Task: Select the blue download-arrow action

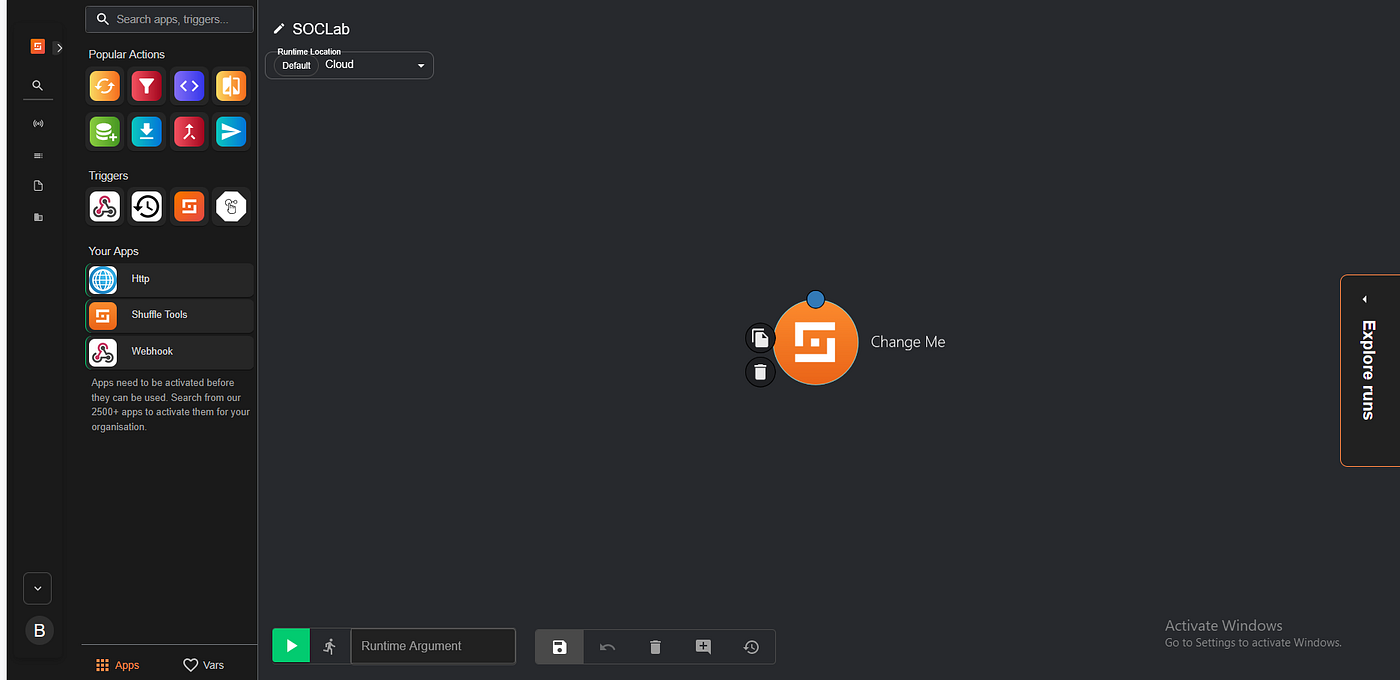Action: (147, 132)
